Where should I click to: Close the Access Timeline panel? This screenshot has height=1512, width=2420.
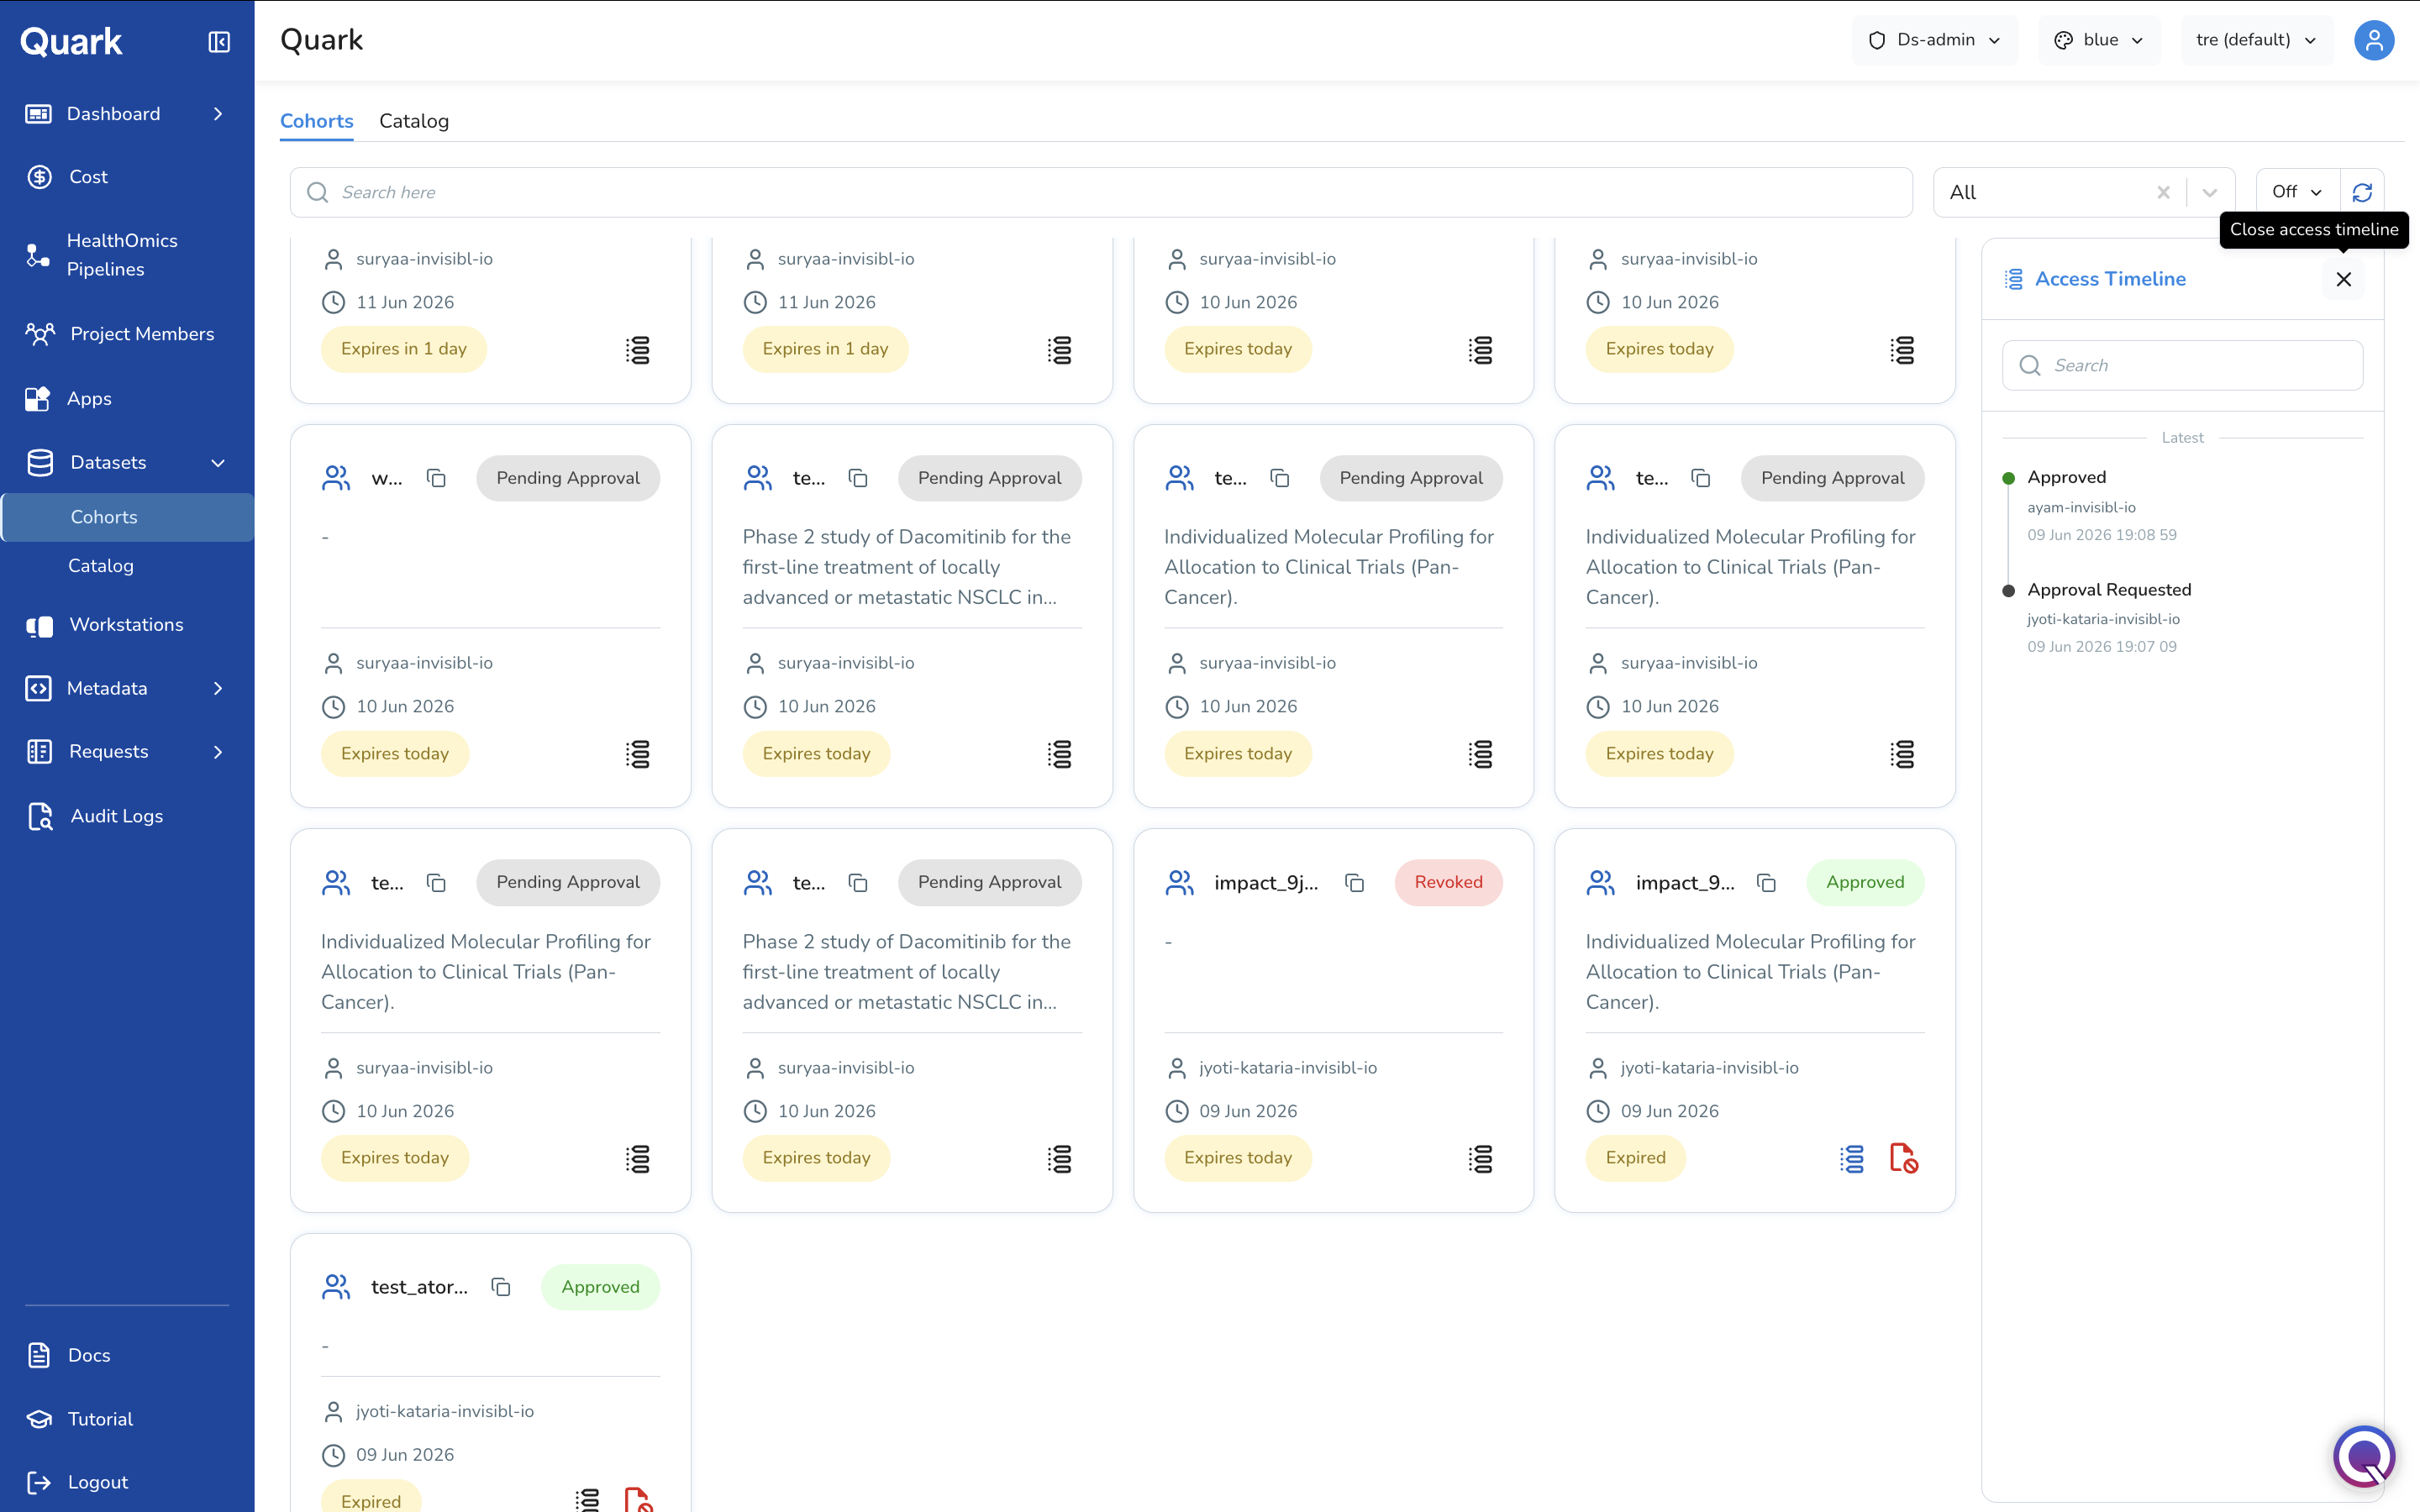(x=2343, y=279)
